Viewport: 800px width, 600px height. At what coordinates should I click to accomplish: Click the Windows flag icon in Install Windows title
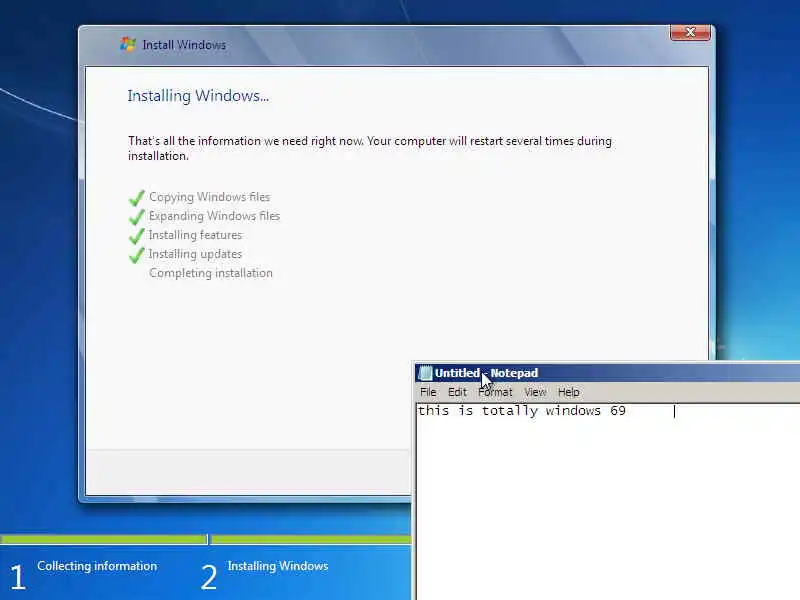pyautogui.click(x=128, y=44)
